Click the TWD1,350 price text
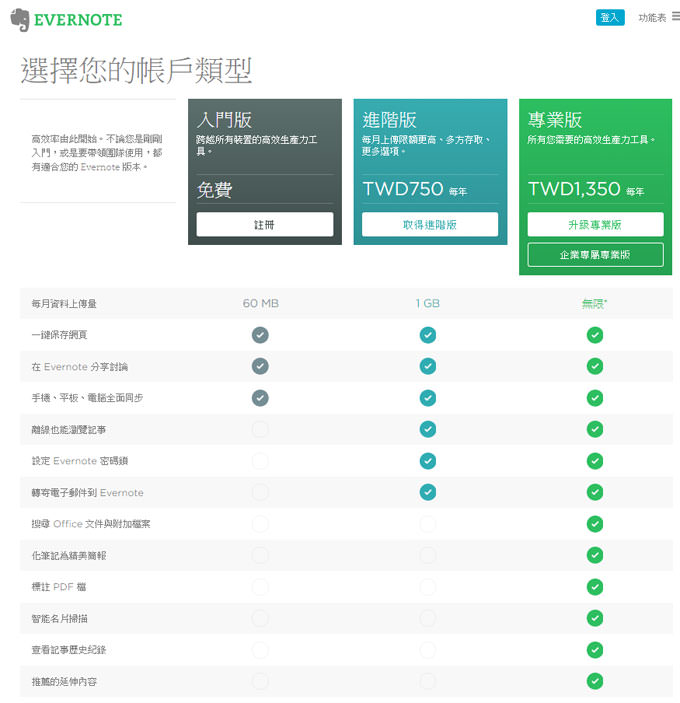 click(x=574, y=189)
